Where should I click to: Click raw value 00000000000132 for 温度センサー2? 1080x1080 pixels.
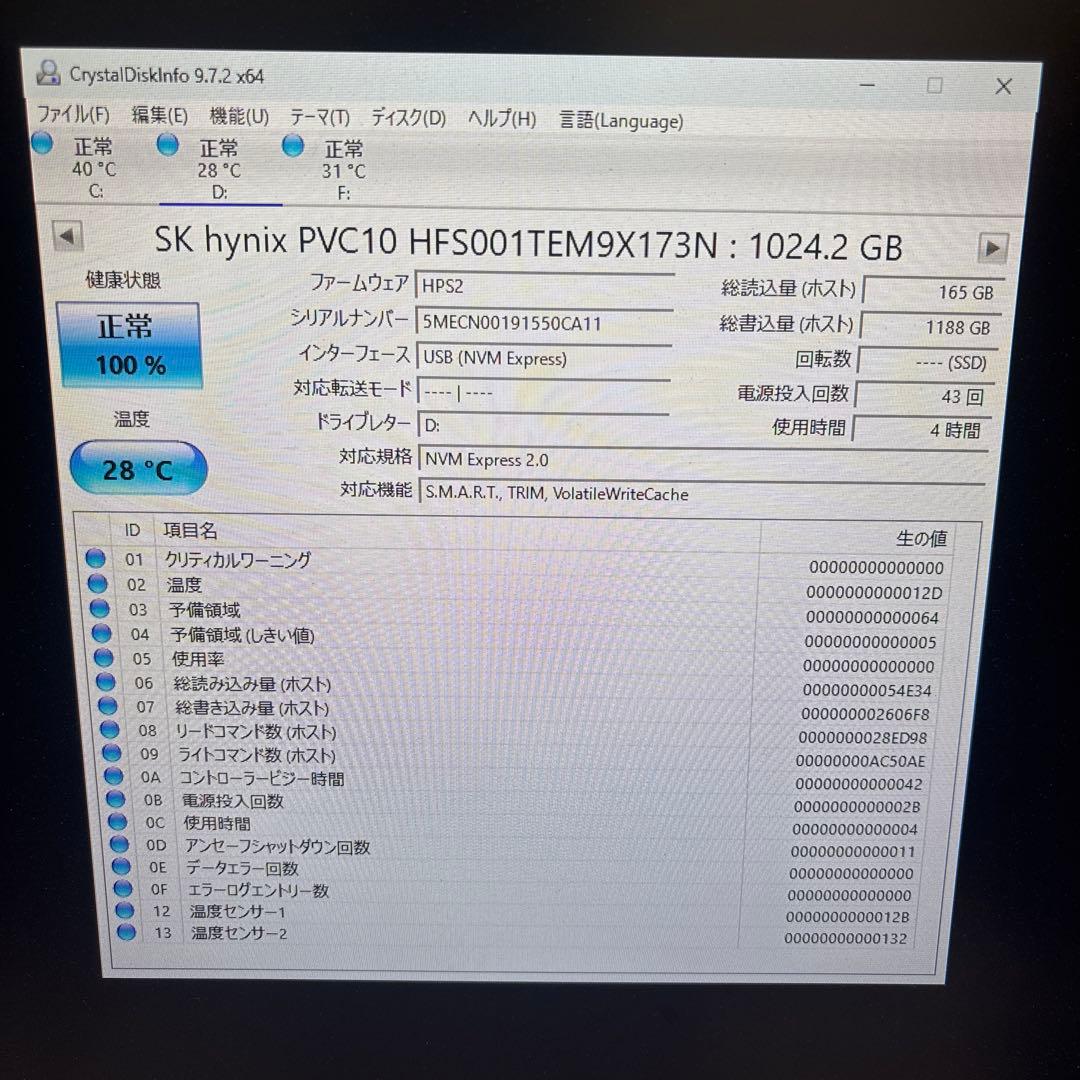pos(845,938)
